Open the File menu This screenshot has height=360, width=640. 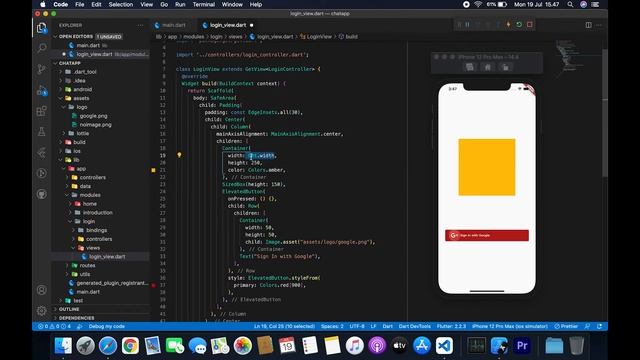point(80,4)
